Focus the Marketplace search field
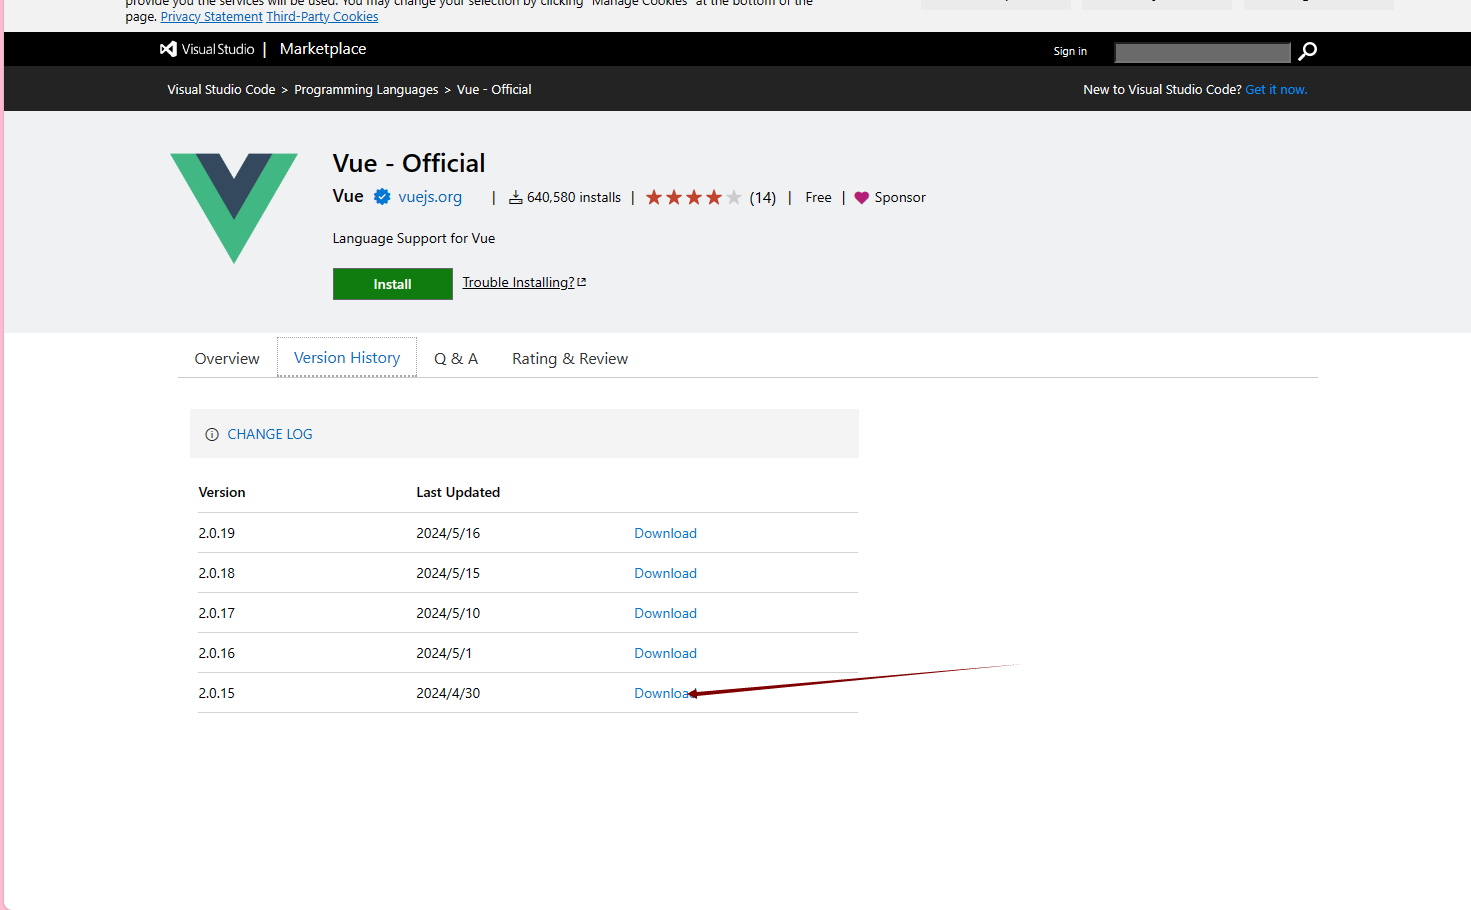 click(1203, 52)
